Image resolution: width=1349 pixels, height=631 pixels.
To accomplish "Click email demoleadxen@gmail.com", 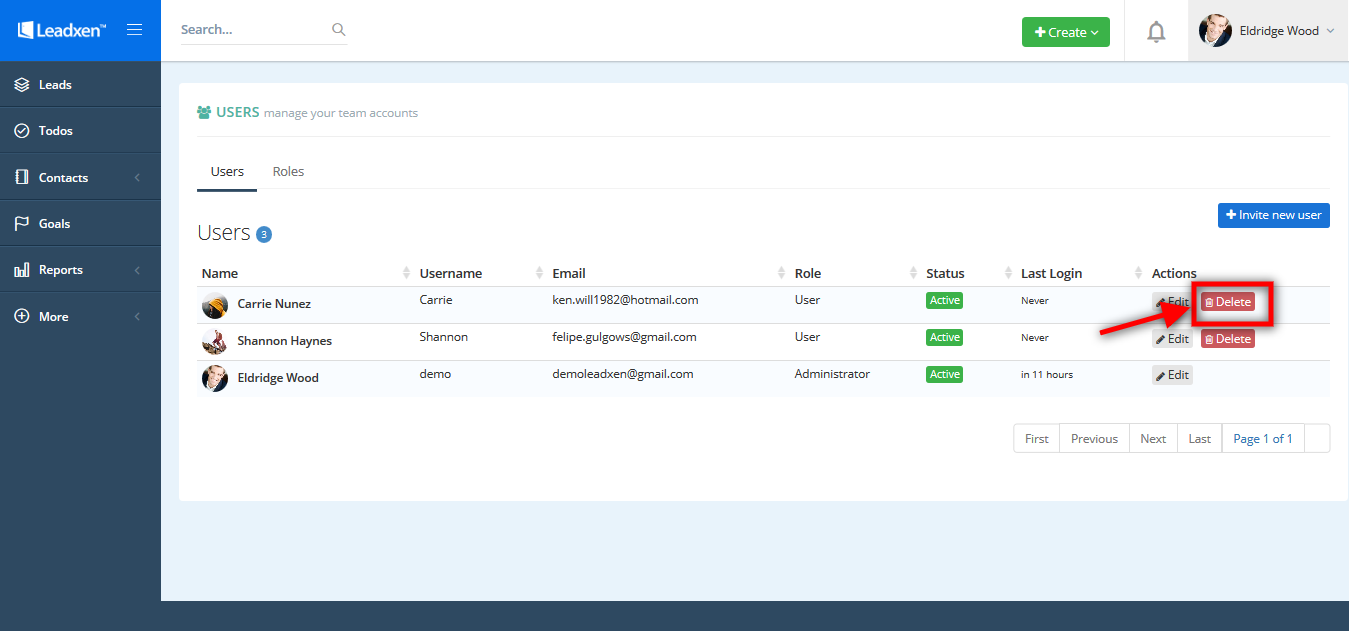I will click(623, 374).
